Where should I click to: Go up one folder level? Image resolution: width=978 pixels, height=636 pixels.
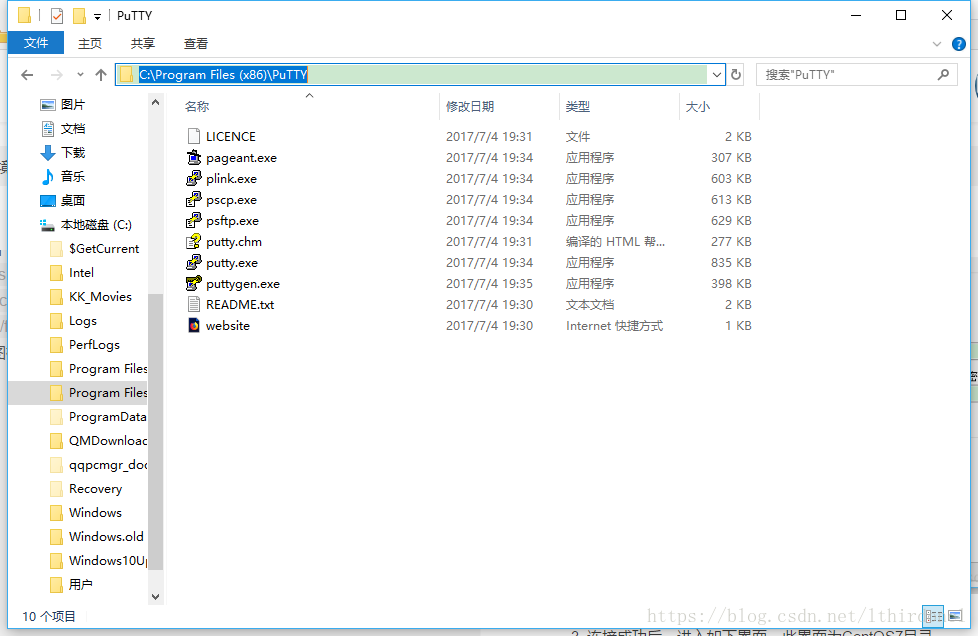[x=101, y=75]
